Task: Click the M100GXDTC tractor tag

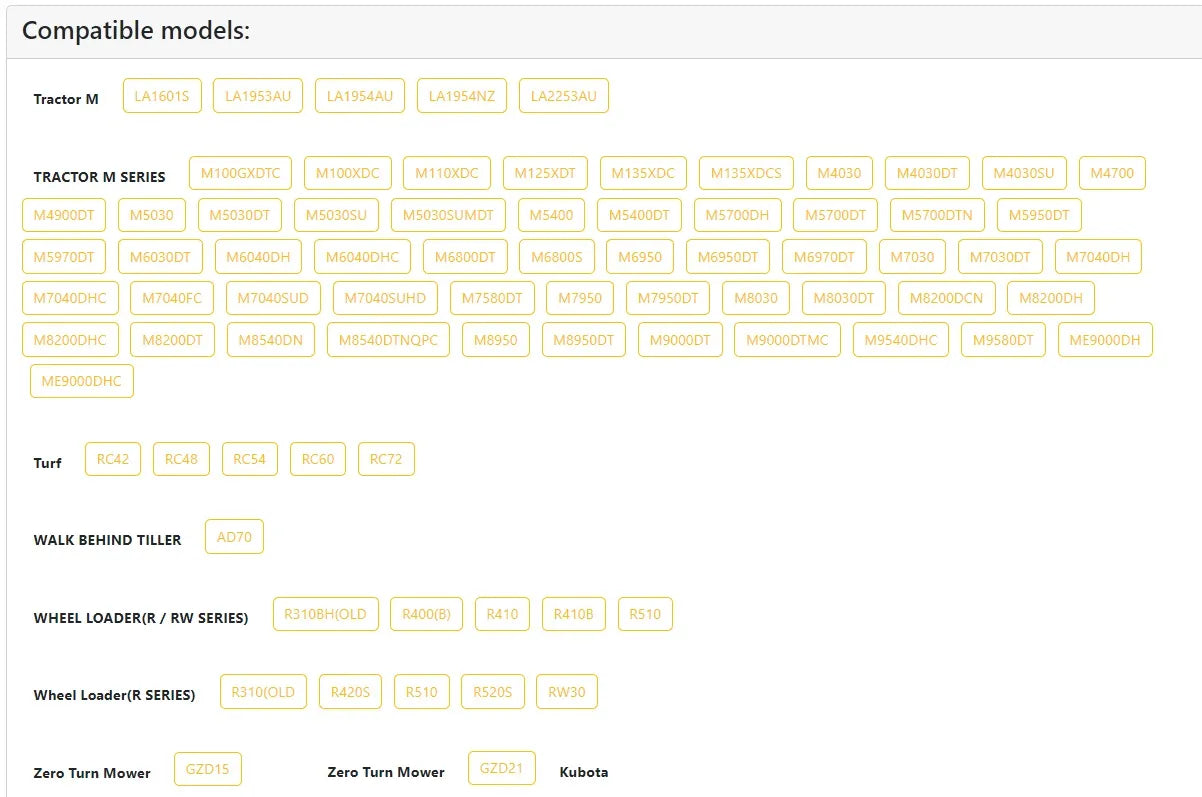Action: click(240, 173)
